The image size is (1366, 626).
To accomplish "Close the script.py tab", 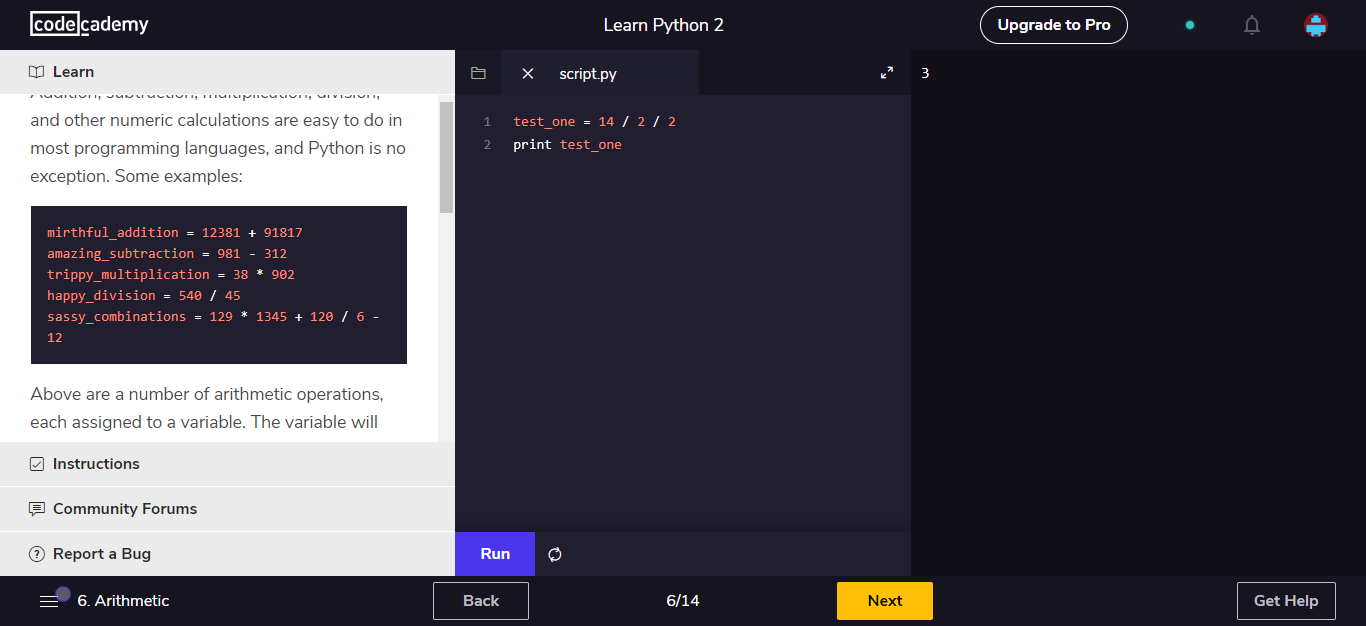I will (x=527, y=72).
